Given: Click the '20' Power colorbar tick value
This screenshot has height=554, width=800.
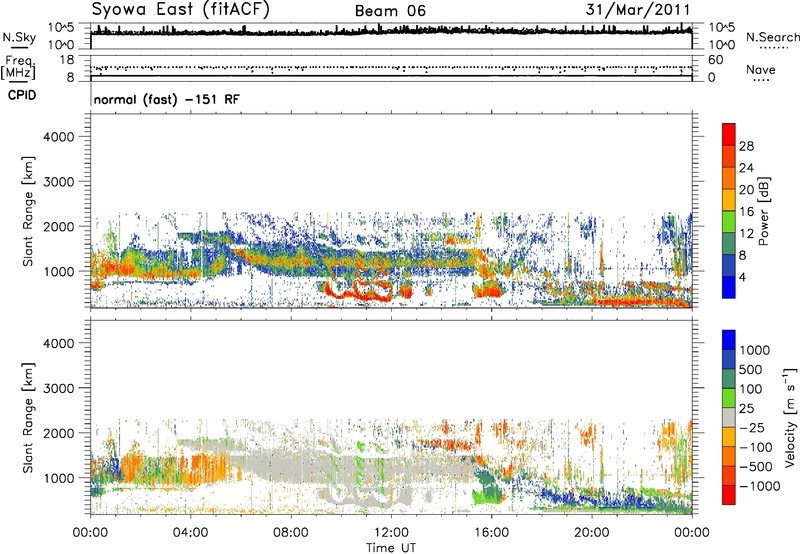Looking at the screenshot, I should pyautogui.click(x=746, y=190).
